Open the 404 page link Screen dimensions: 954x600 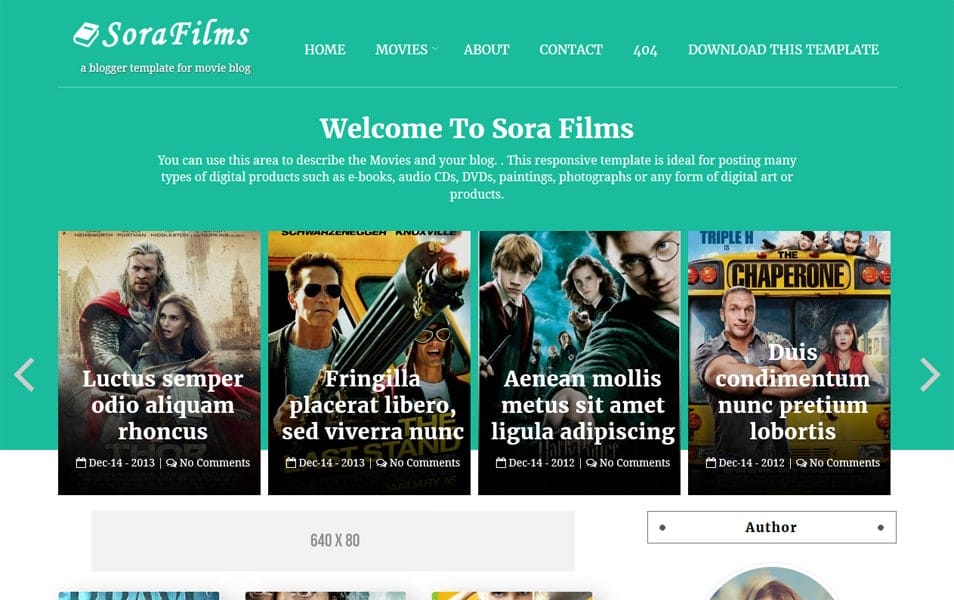pyautogui.click(x=646, y=48)
